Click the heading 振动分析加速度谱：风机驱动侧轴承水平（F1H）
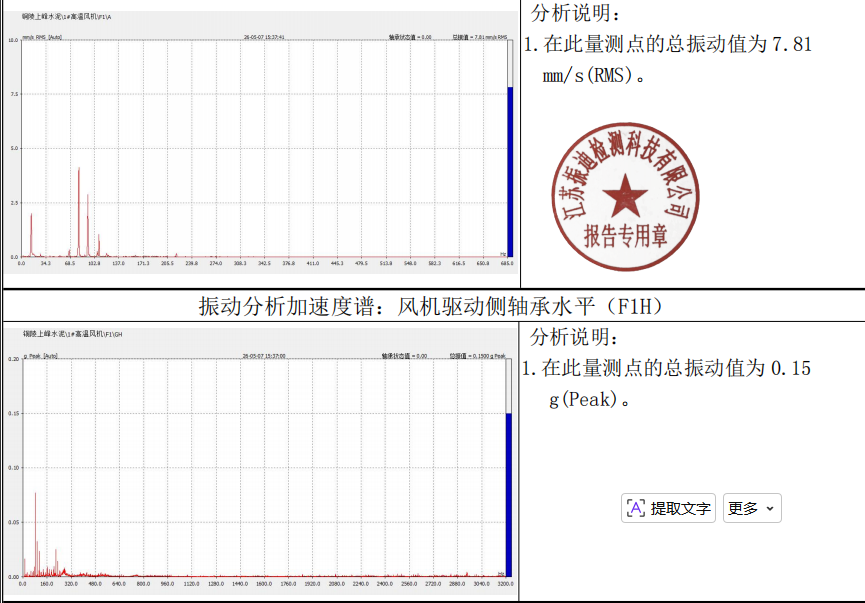The width and height of the screenshot is (865, 603). [x=431, y=306]
